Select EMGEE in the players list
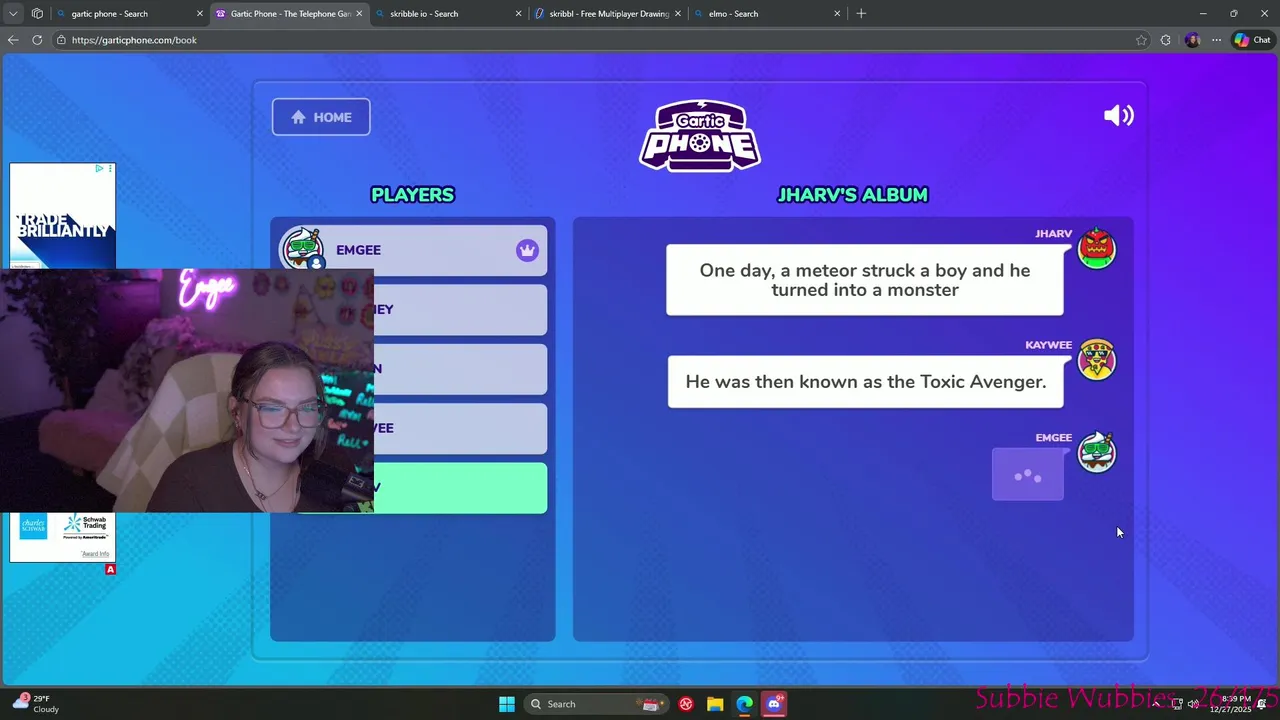Screen dimensions: 1280x720 click(413, 250)
